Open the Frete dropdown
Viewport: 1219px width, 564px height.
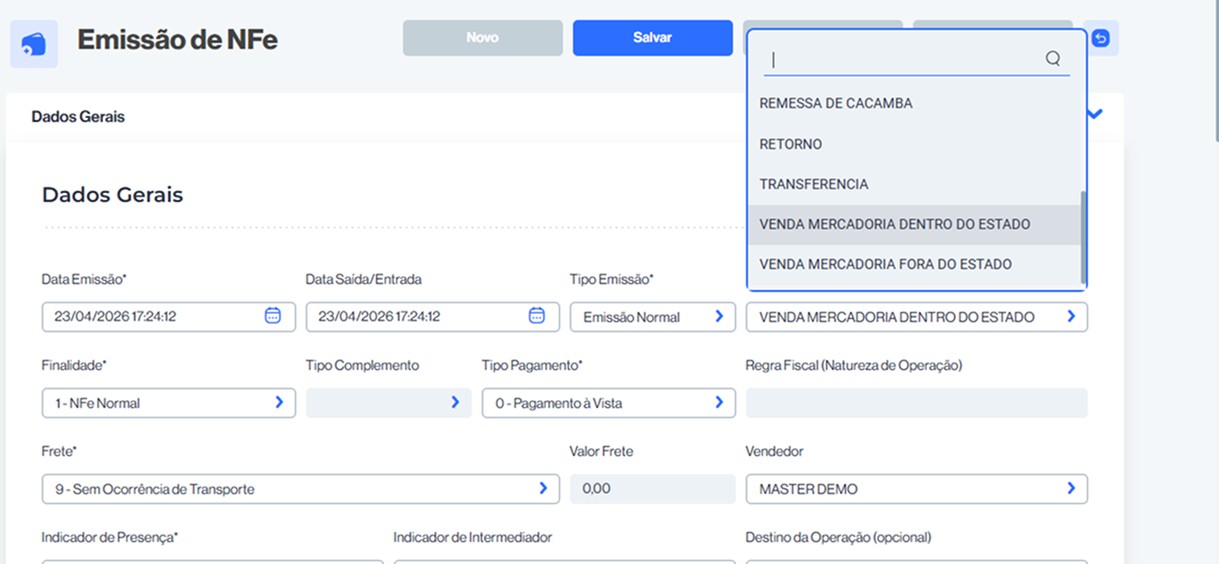tap(301, 489)
